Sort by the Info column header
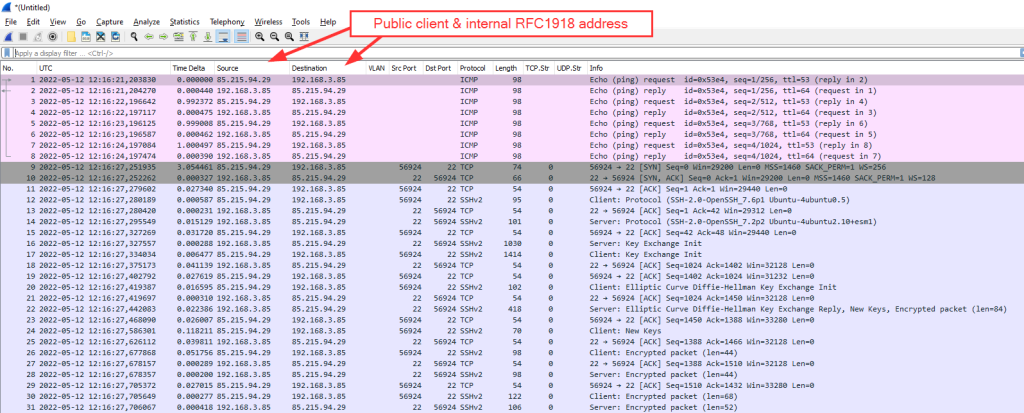Viewport: 1024px width, 413px height. (x=805, y=68)
